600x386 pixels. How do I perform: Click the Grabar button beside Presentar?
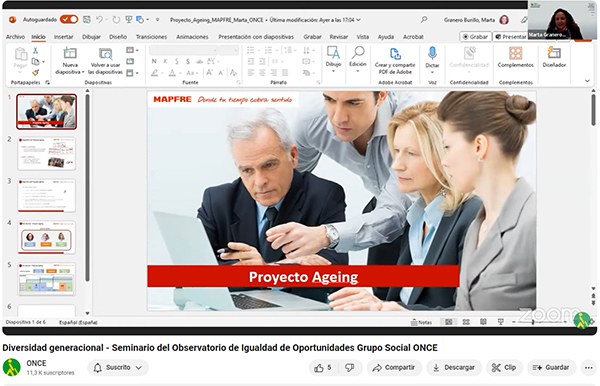pyautogui.click(x=475, y=37)
